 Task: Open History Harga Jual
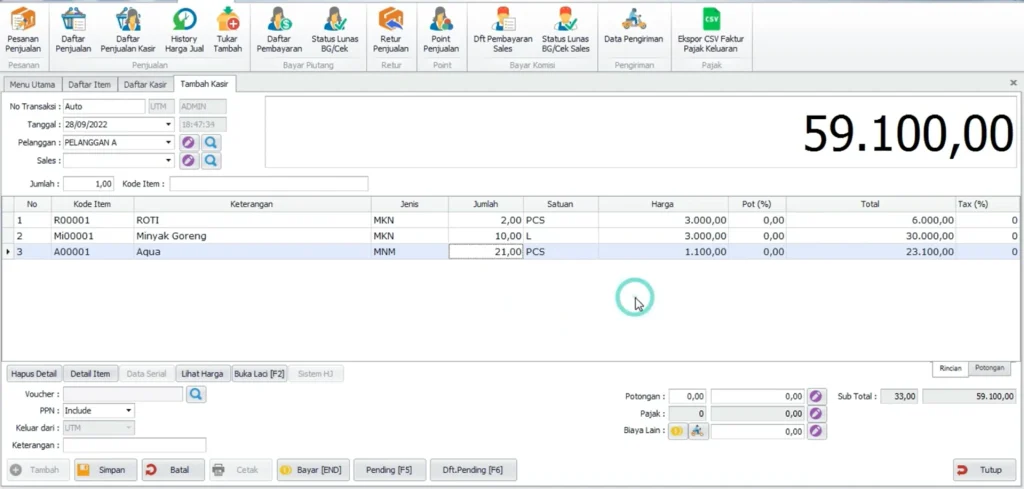point(183,30)
